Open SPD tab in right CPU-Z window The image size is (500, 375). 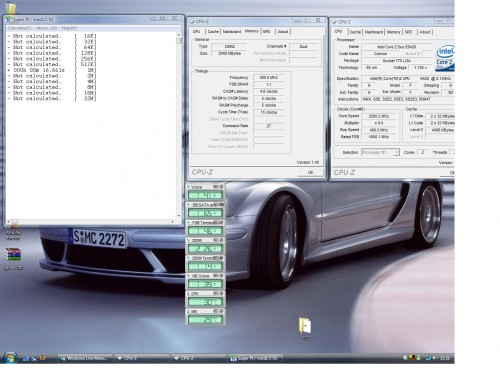tap(408, 32)
